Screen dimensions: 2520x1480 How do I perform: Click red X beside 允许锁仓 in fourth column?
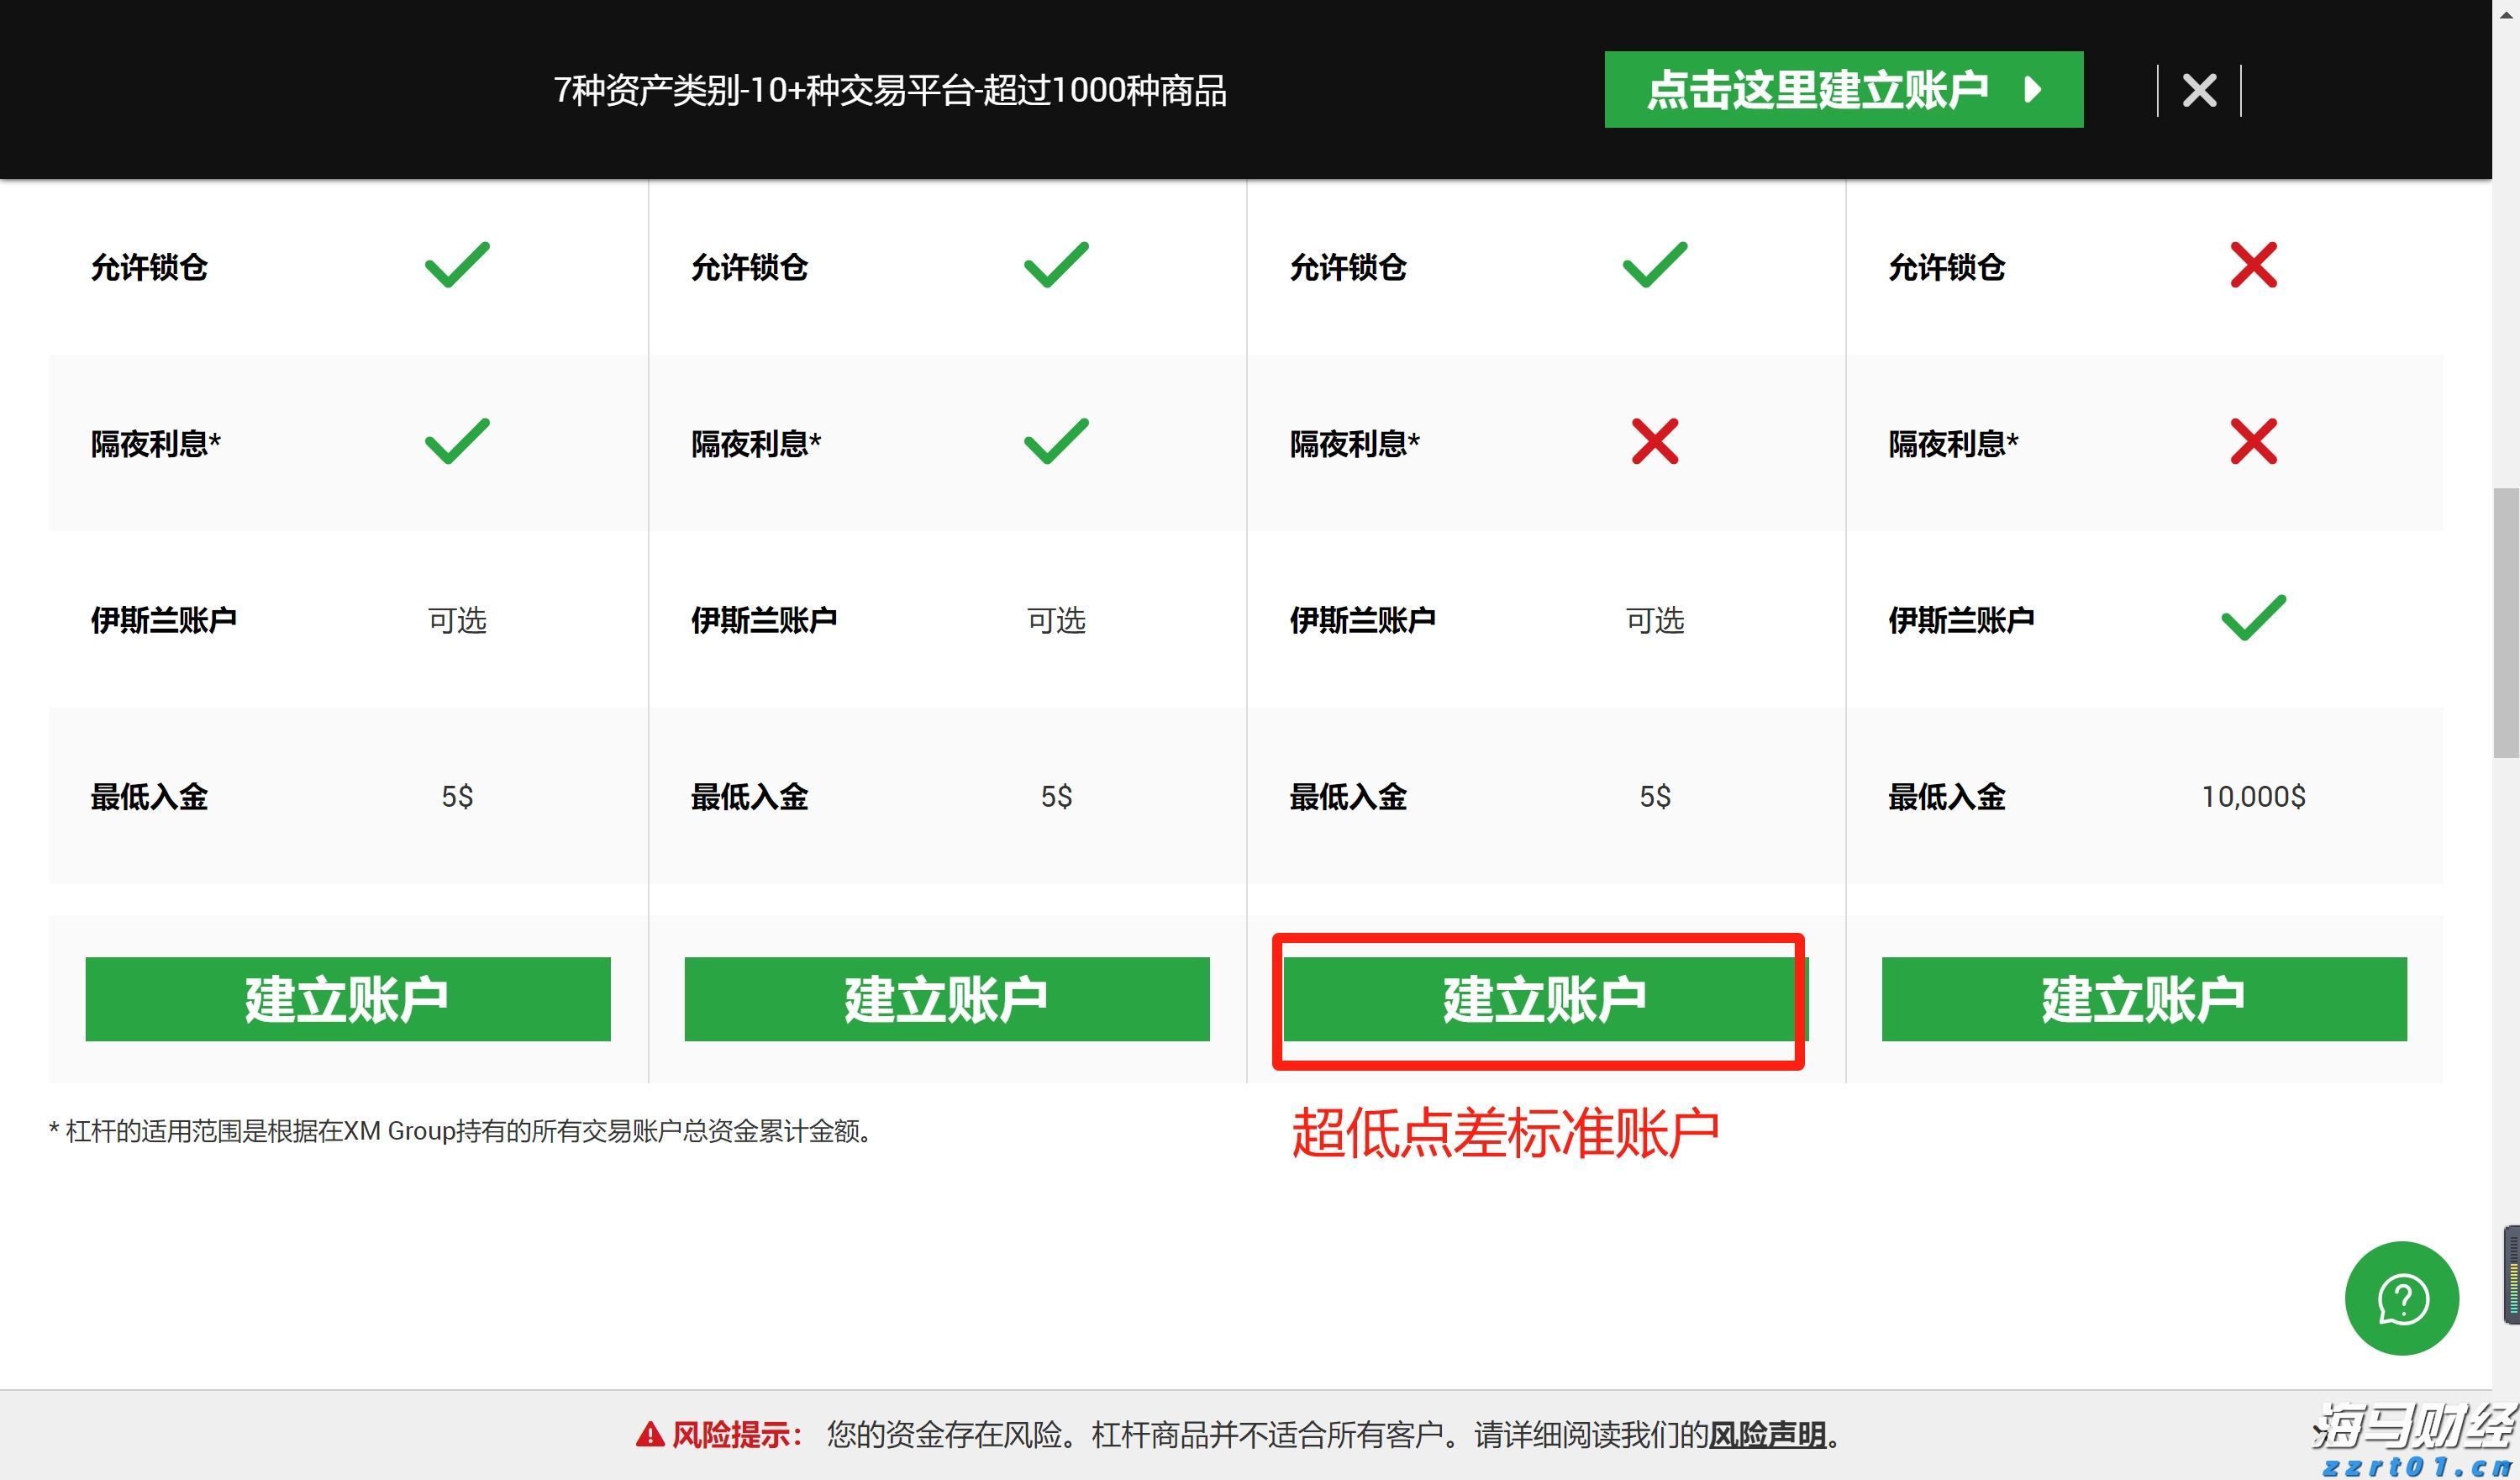point(2254,263)
